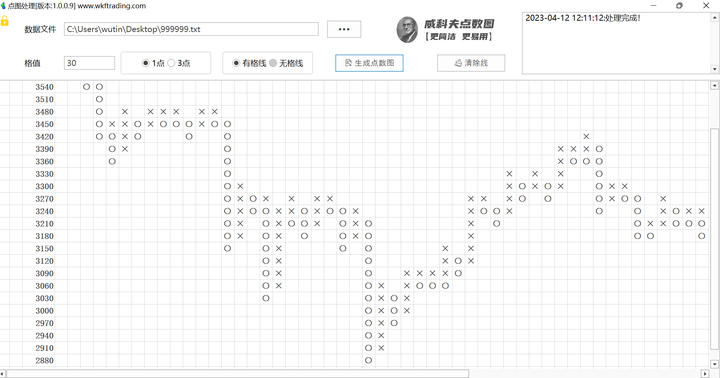This screenshot has width=720, height=378.
Task: Click the 3030 price row label
Action: point(45,298)
